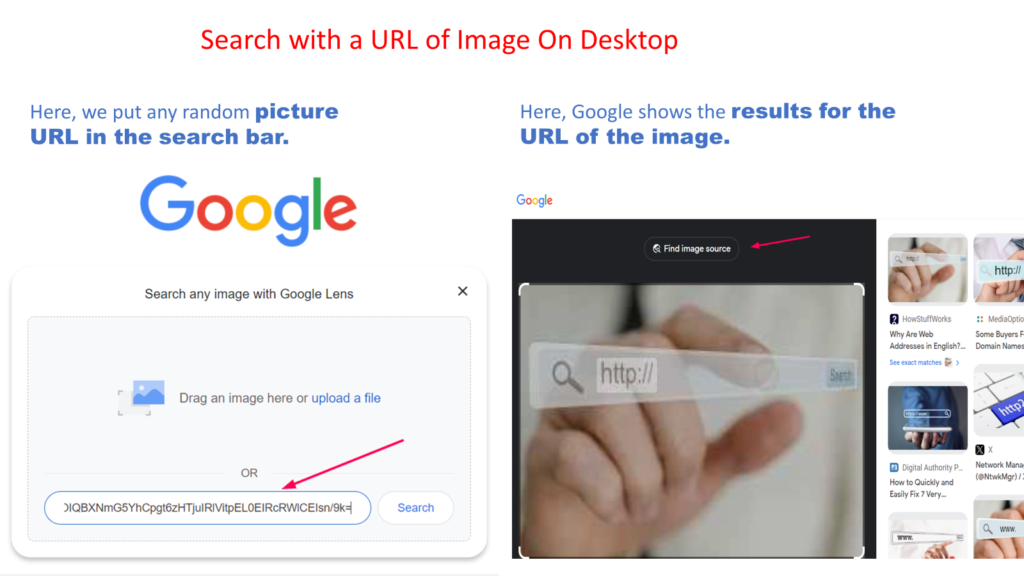Click the X source icon in results
The height and width of the screenshot is (576, 1024).
click(980, 450)
